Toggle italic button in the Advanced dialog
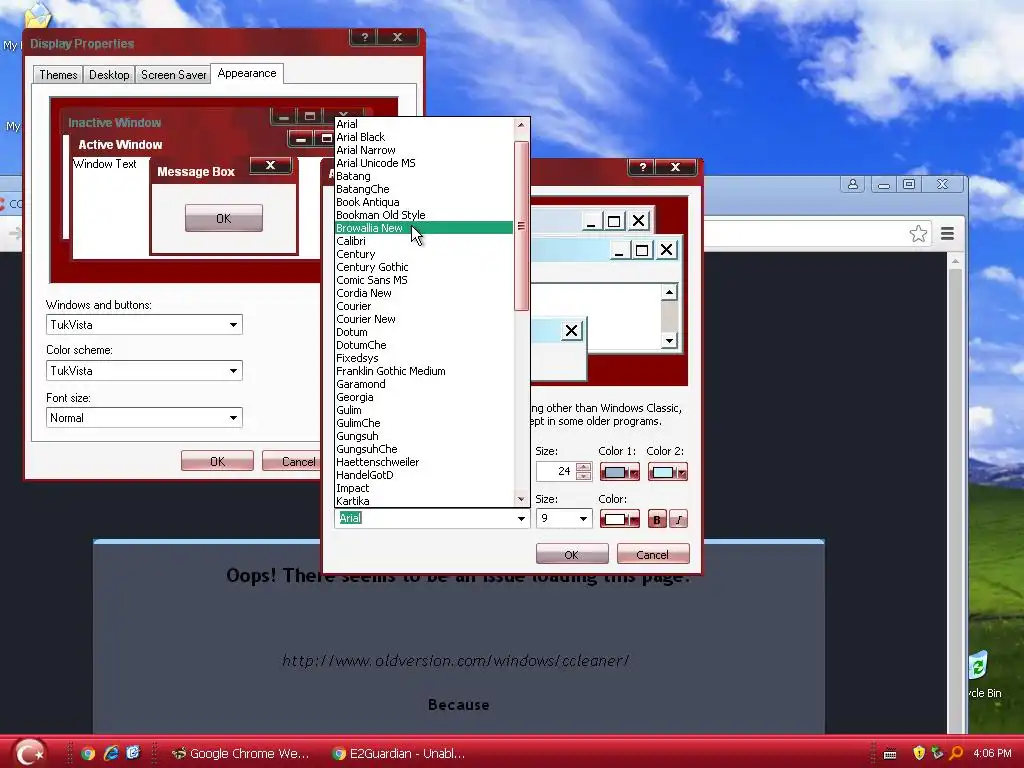The image size is (1024, 768). pyautogui.click(x=679, y=519)
